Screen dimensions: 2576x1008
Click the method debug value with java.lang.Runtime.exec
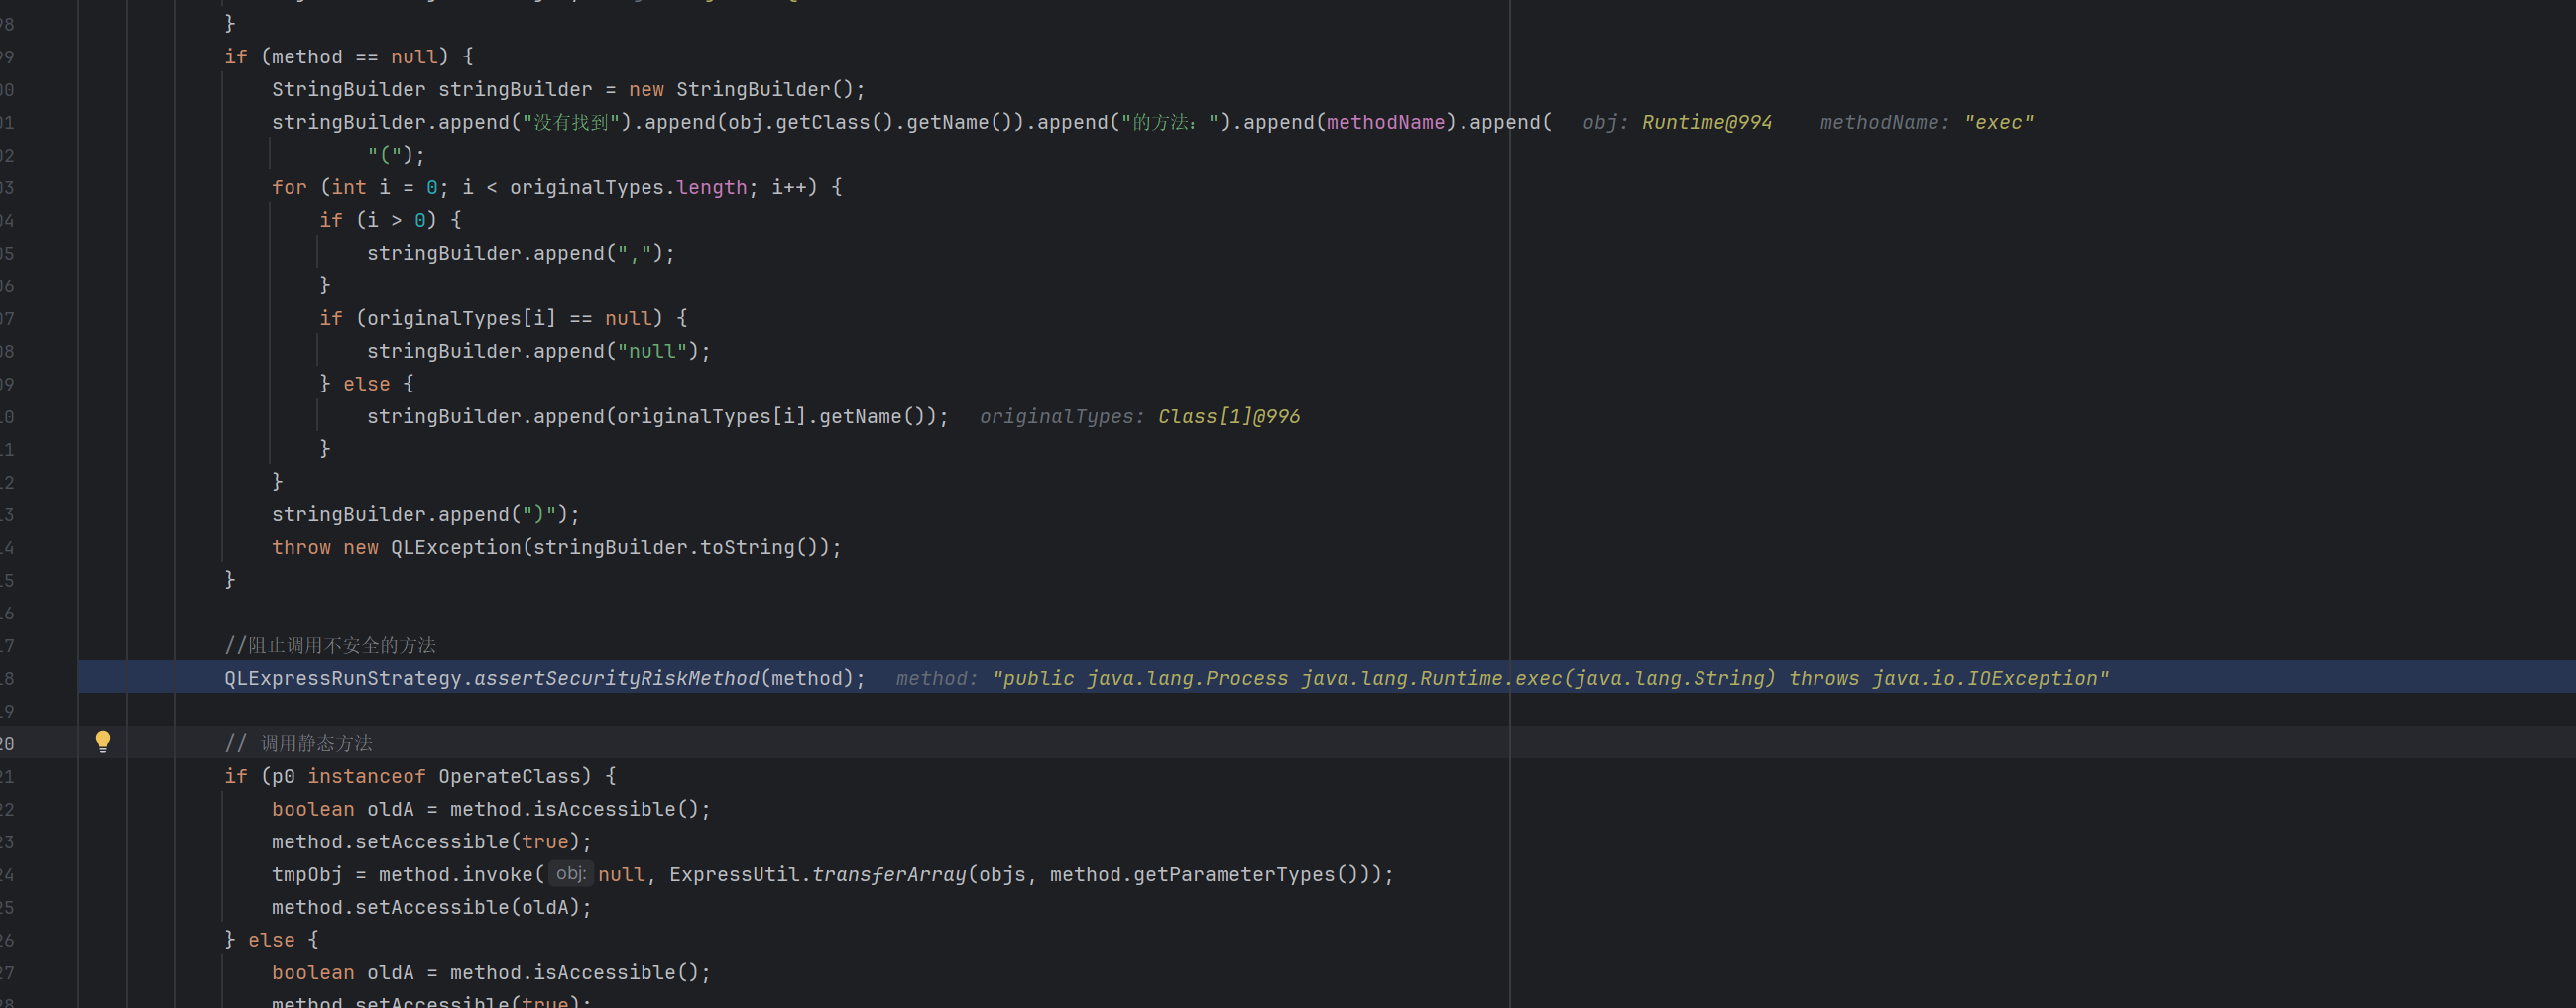1550,678
